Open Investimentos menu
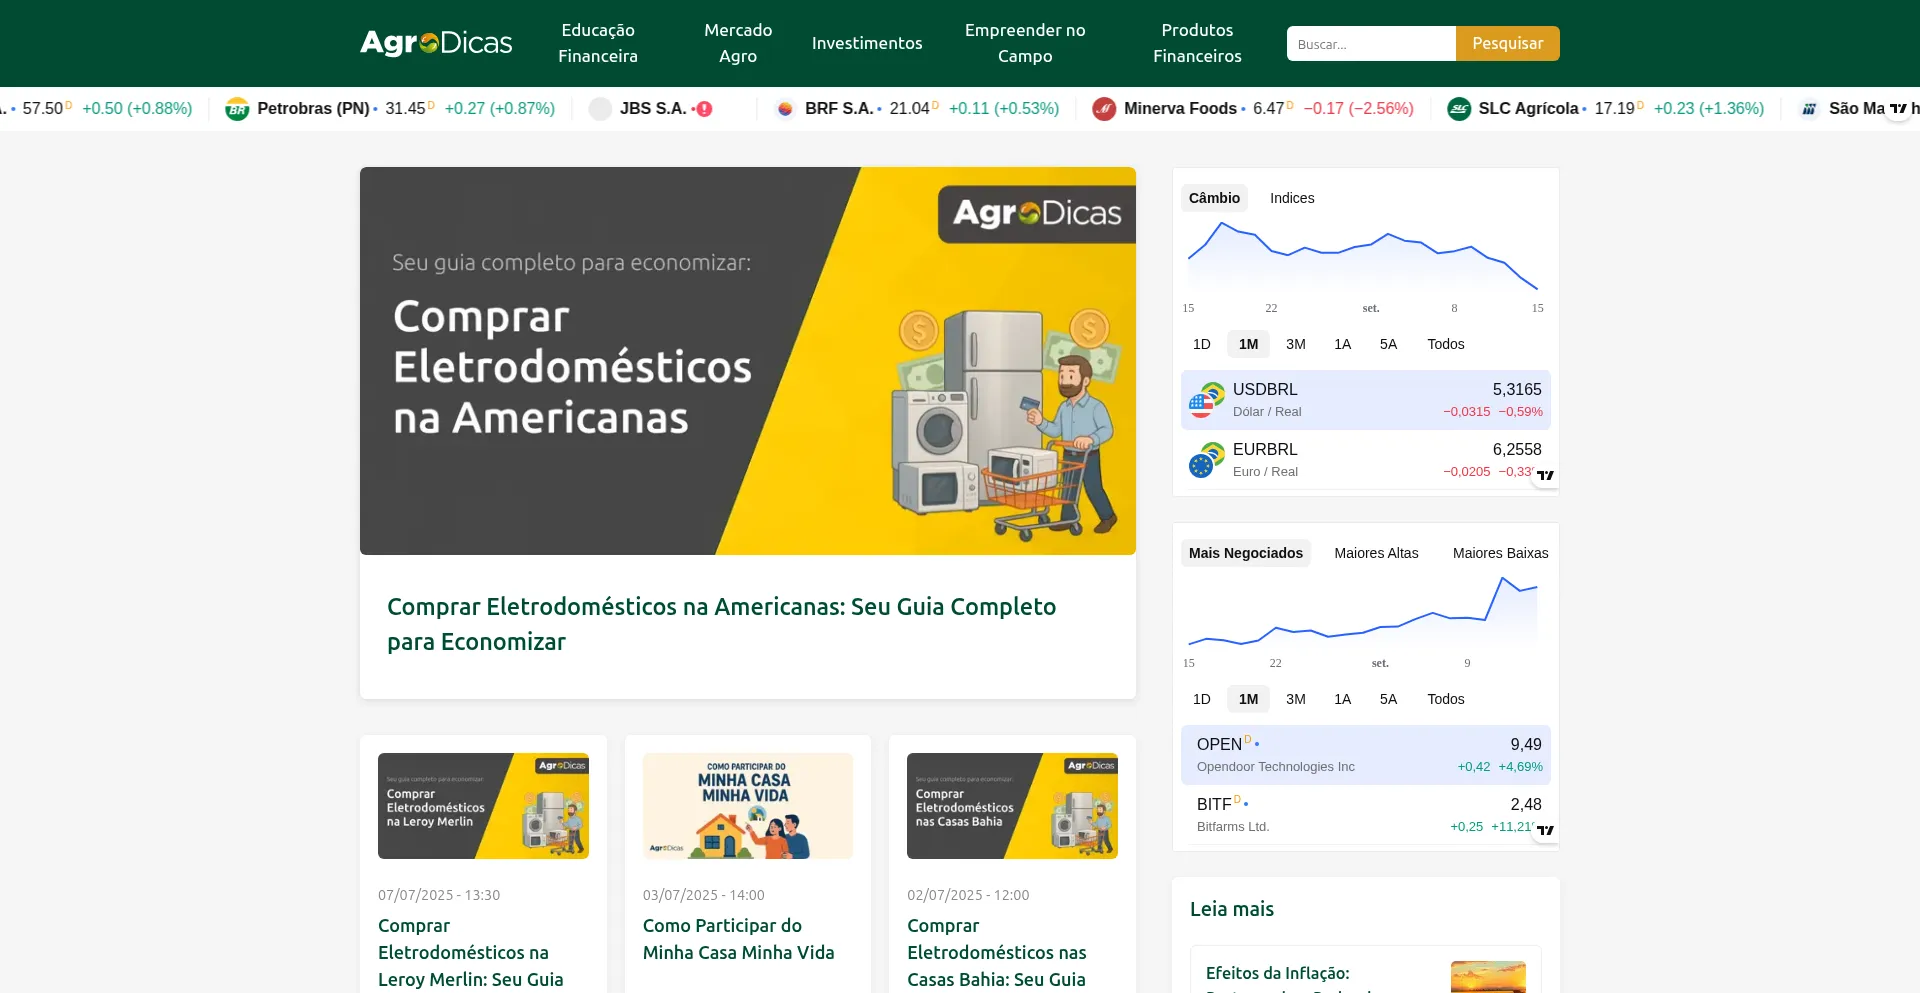This screenshot has width=1920, height=993. (867, 43)
